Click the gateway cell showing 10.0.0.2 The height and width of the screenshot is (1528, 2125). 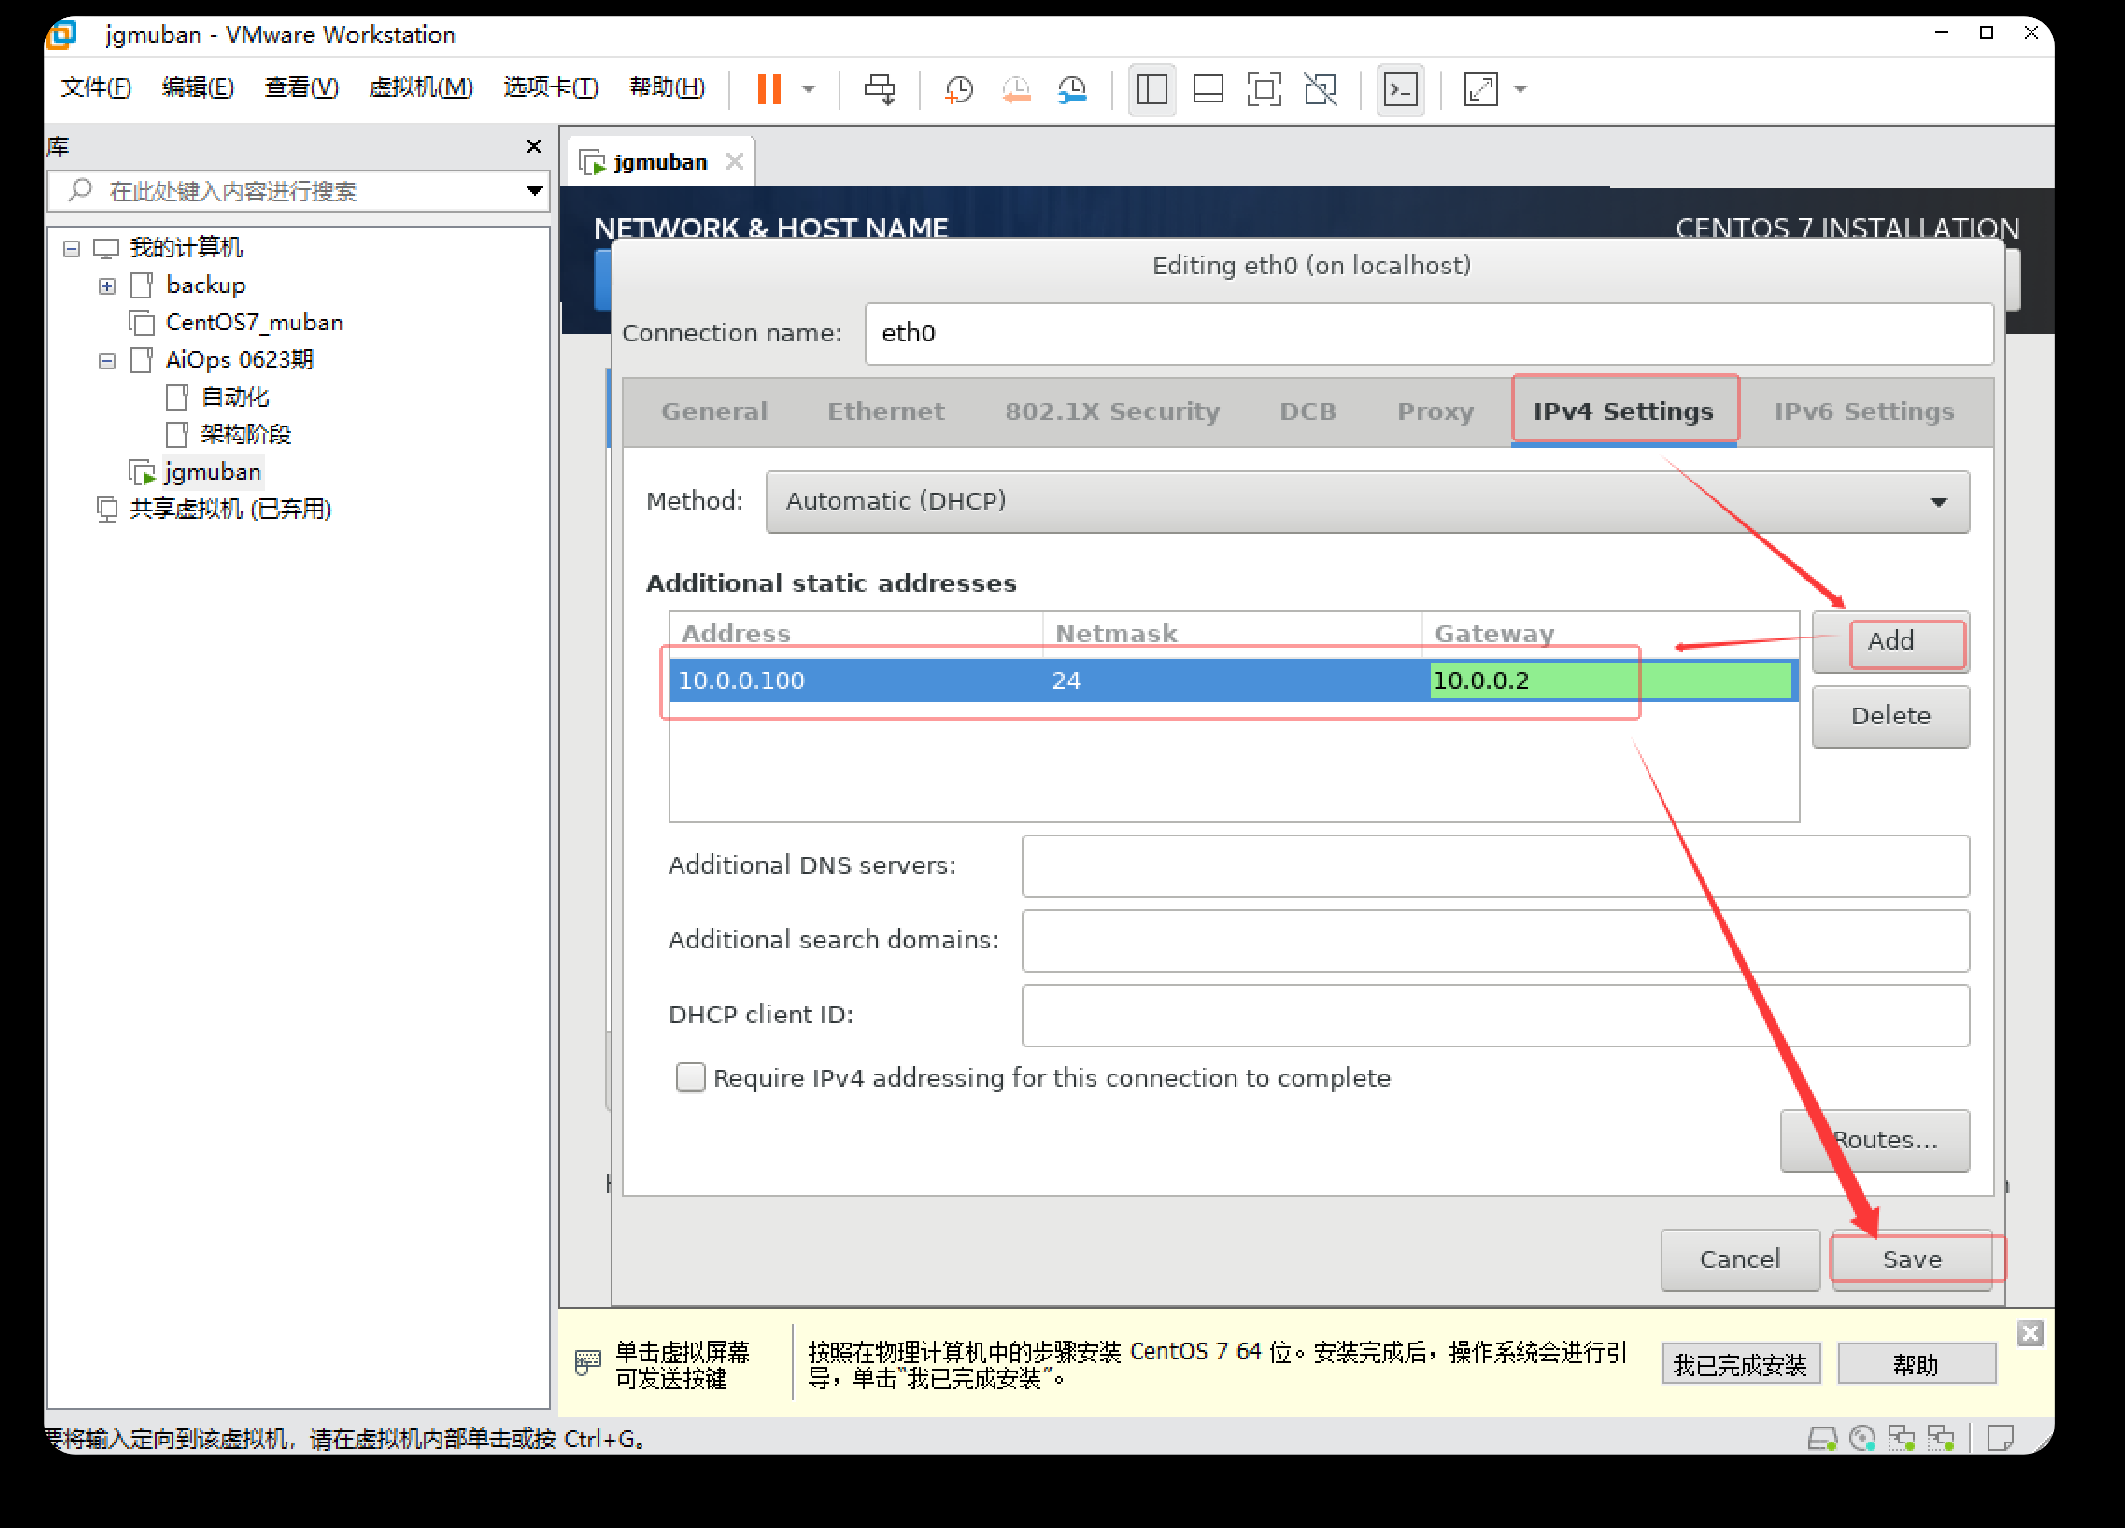coord(1610,681)
